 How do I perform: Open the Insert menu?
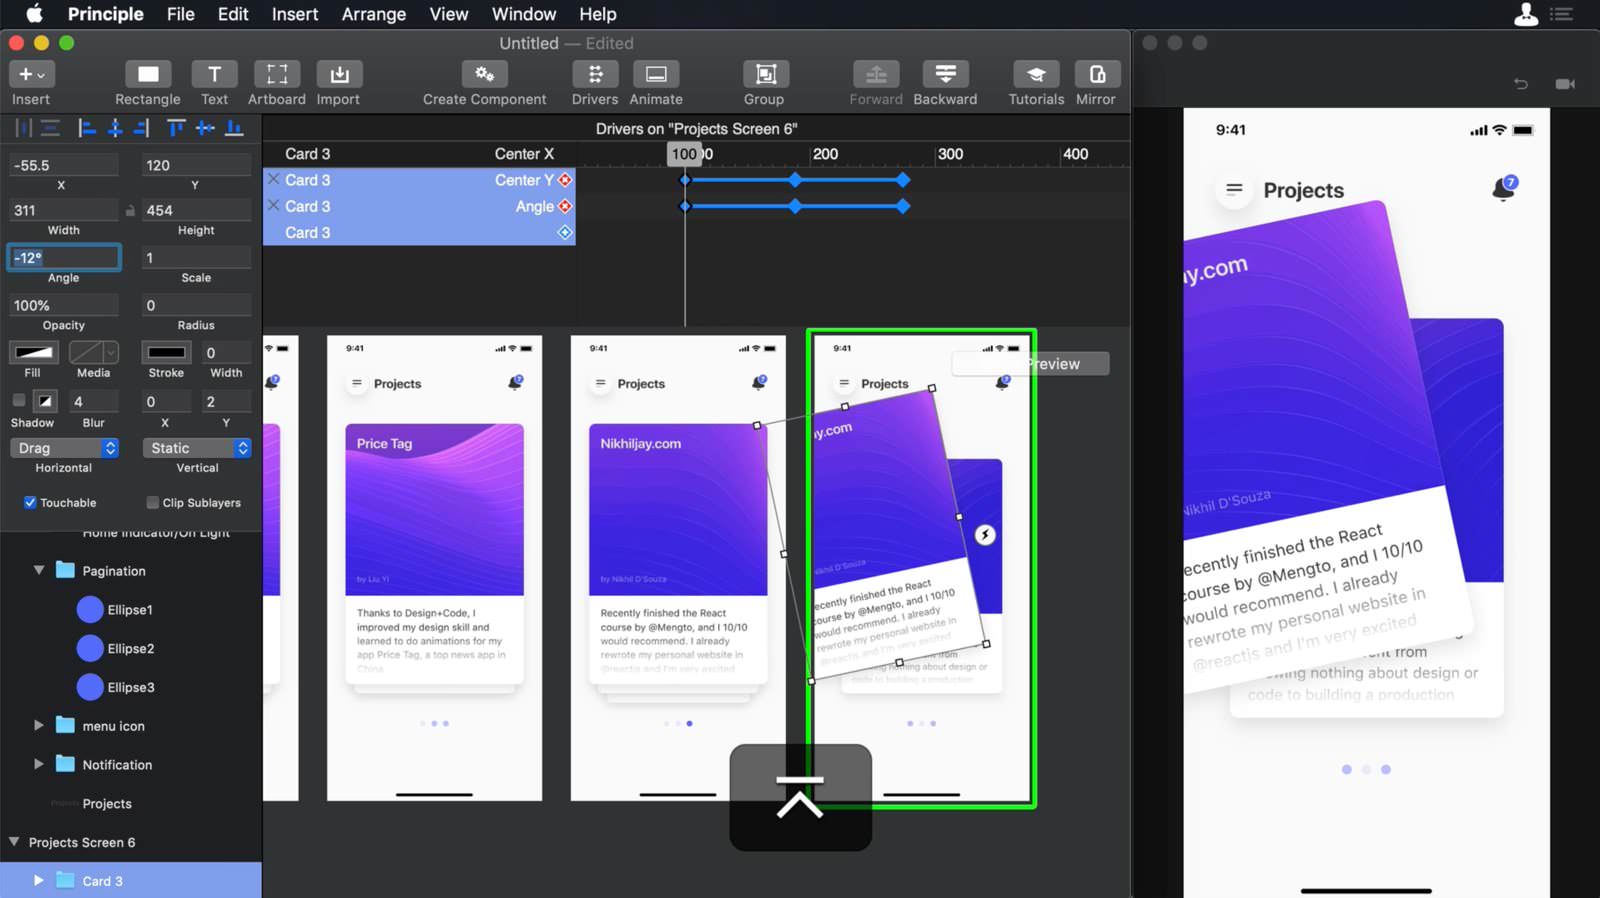(295, 14)
